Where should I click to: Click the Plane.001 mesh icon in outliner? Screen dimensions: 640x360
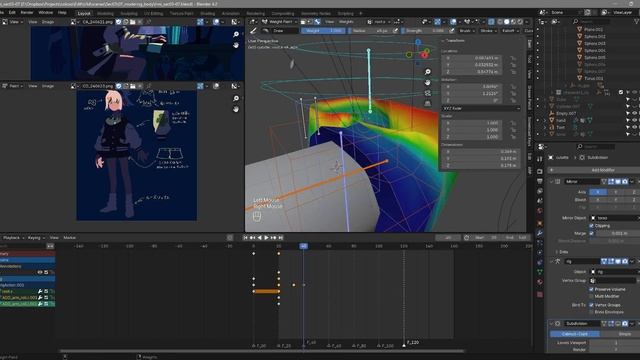tap(579, 29)
